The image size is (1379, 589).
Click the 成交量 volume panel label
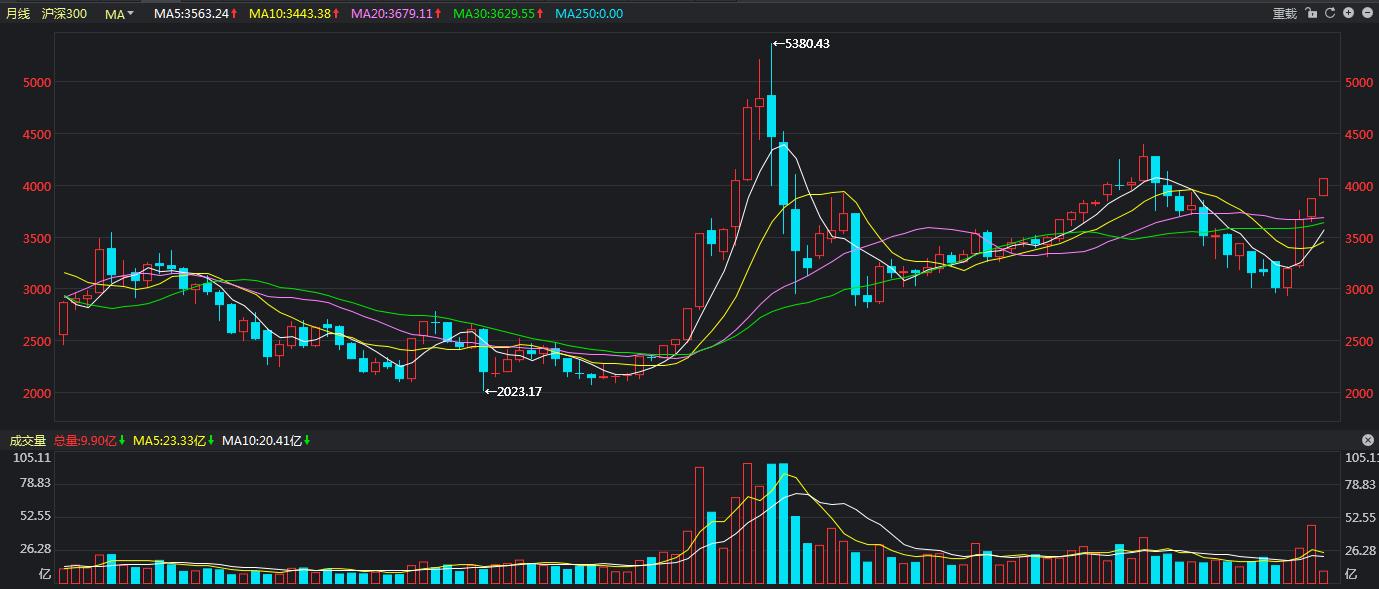(27, 440)
